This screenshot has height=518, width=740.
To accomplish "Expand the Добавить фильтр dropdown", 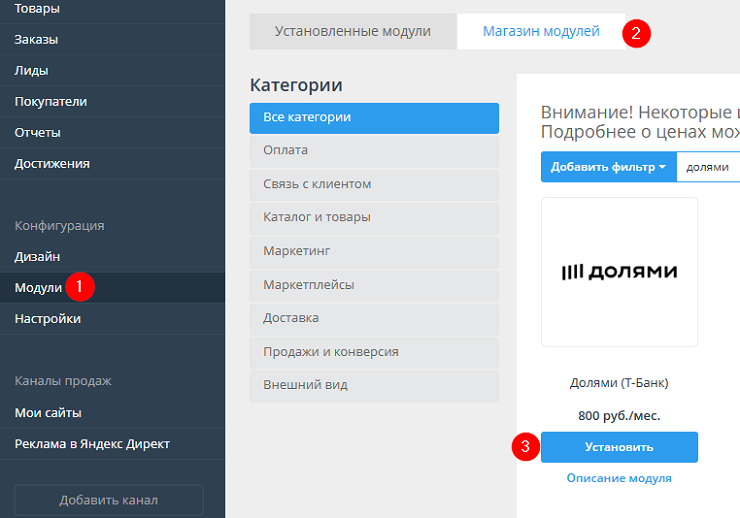I will pos(608,167).
